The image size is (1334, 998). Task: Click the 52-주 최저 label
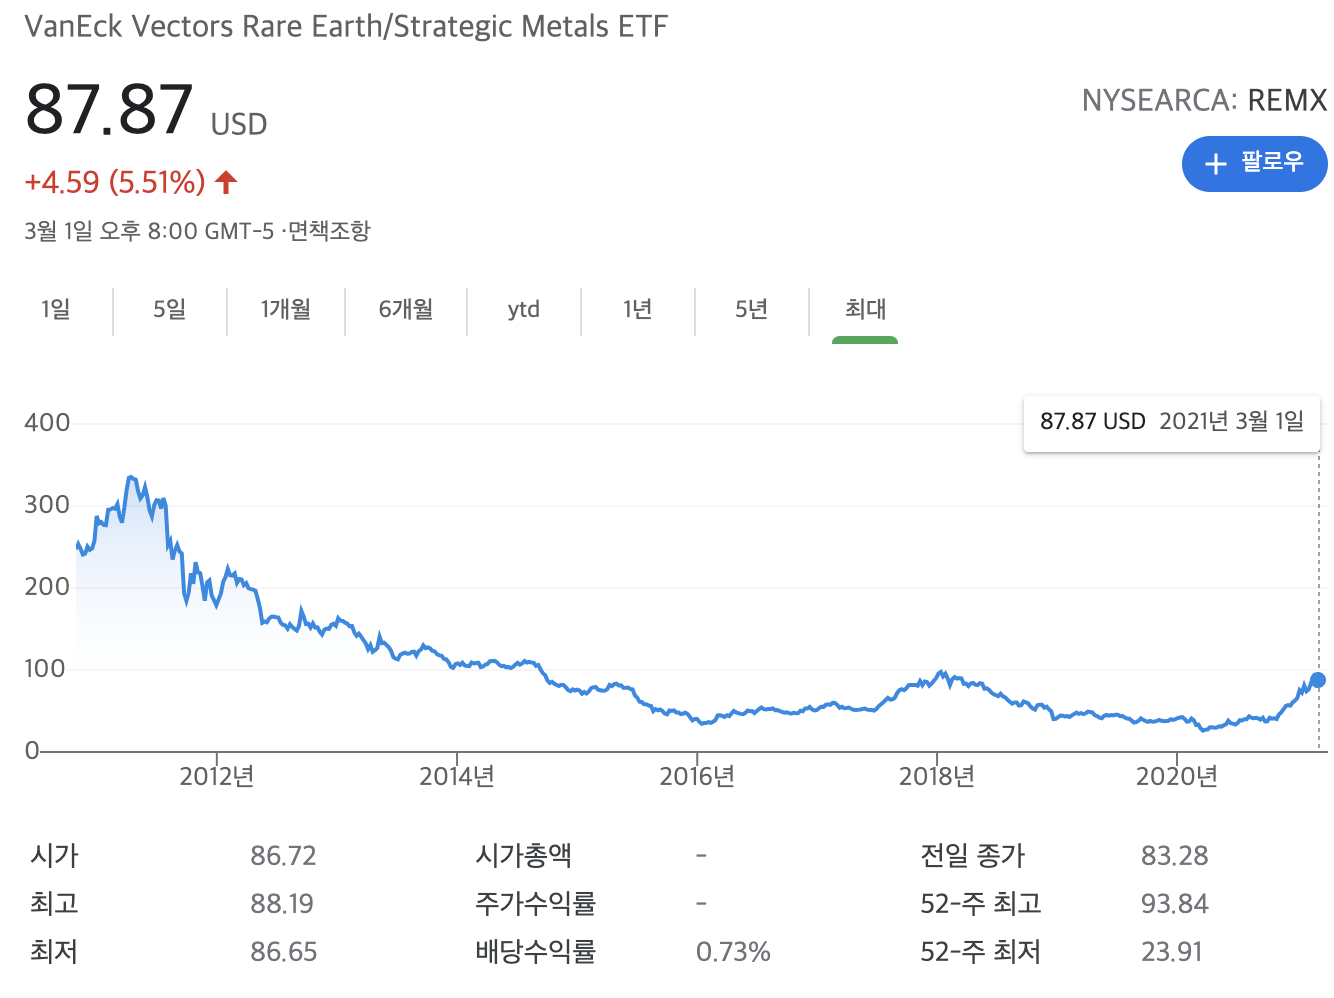[x=981, y=952]
